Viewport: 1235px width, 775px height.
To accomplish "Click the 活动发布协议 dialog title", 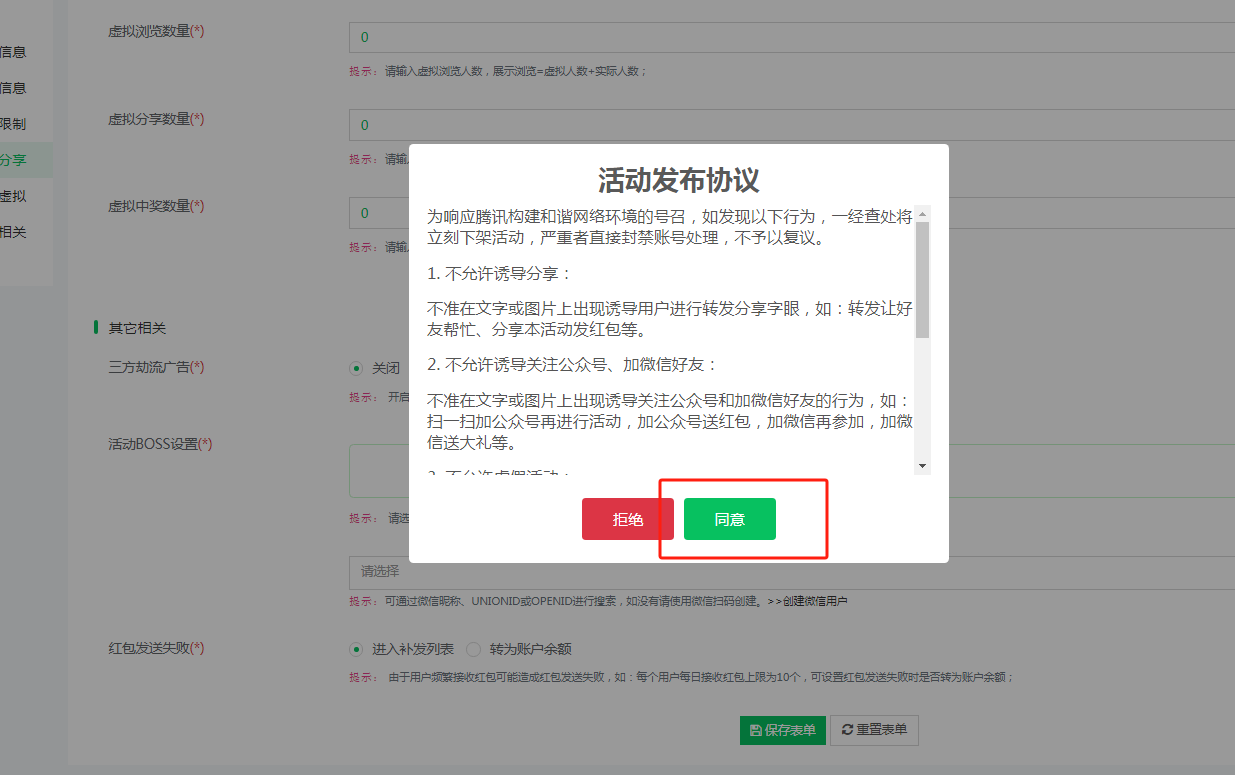I will (x=679, y=180).
